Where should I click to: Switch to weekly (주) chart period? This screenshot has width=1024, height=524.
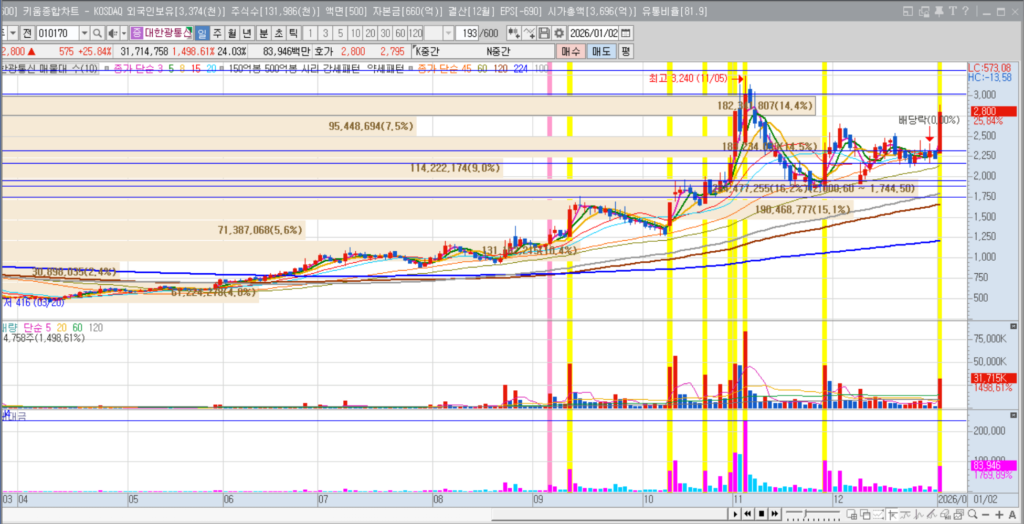coord(216,33)
